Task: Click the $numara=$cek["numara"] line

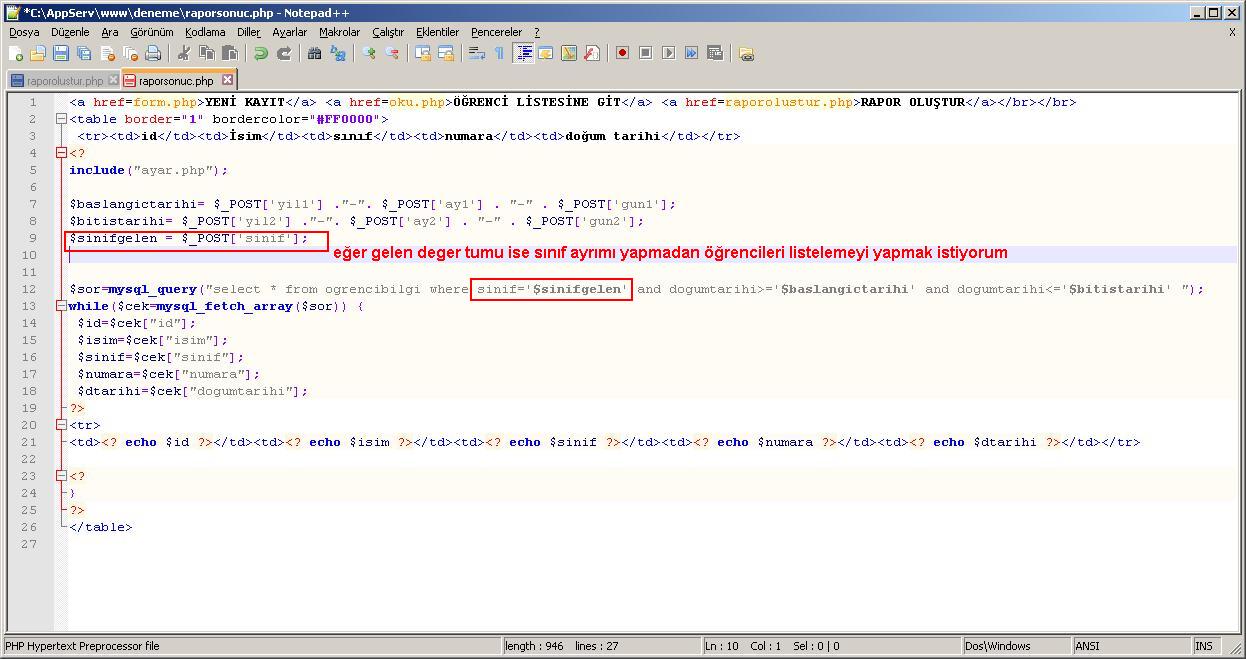Action: pyautogui.click(x=169, y=374)
